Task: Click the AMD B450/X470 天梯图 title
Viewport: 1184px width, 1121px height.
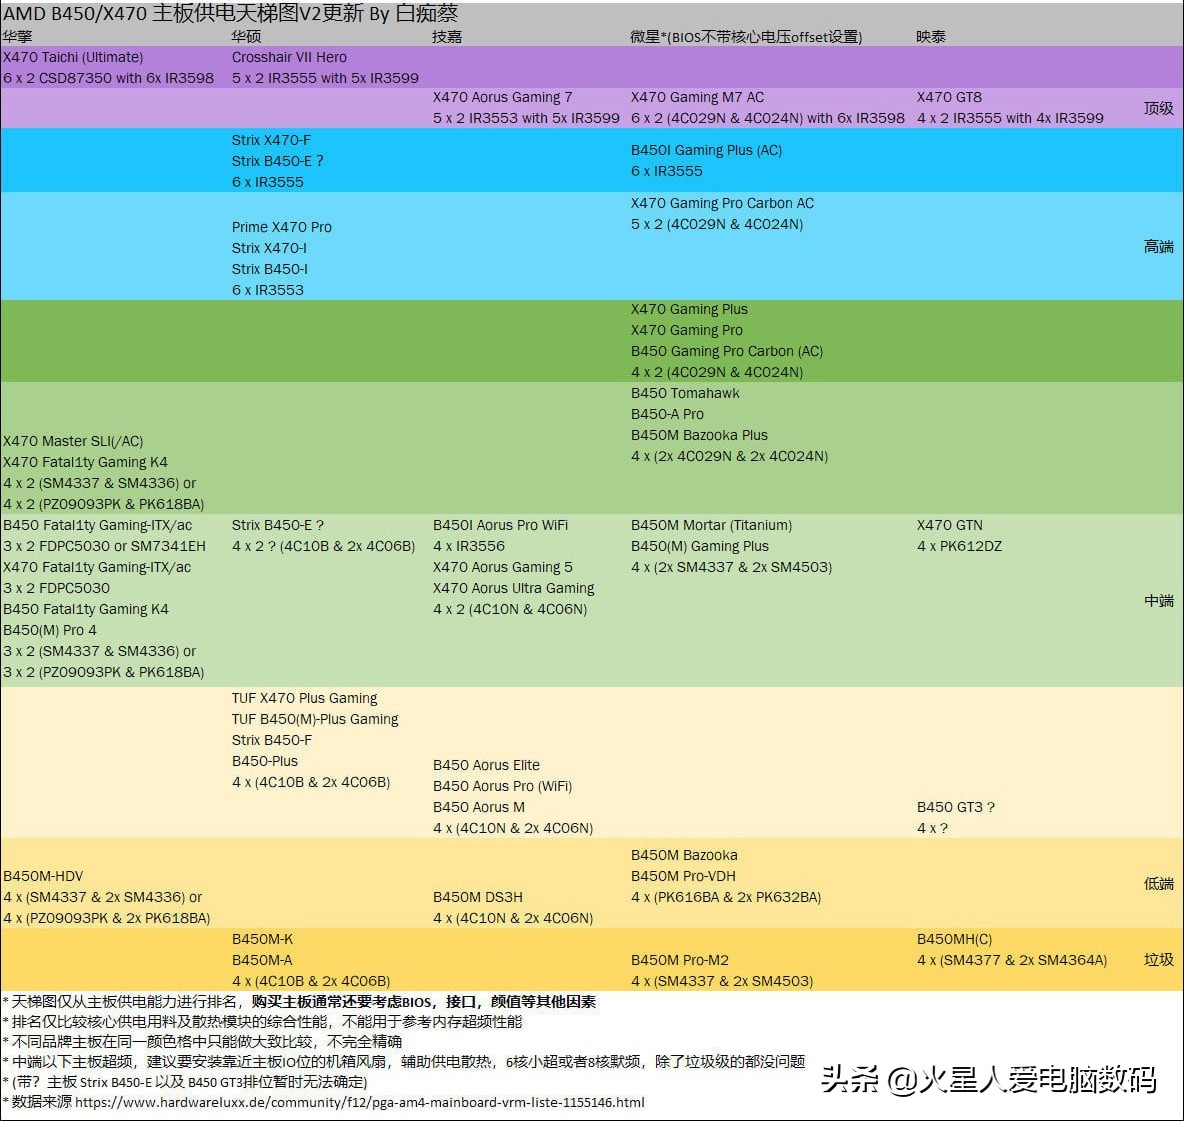Action: click(x=230, y=15)
